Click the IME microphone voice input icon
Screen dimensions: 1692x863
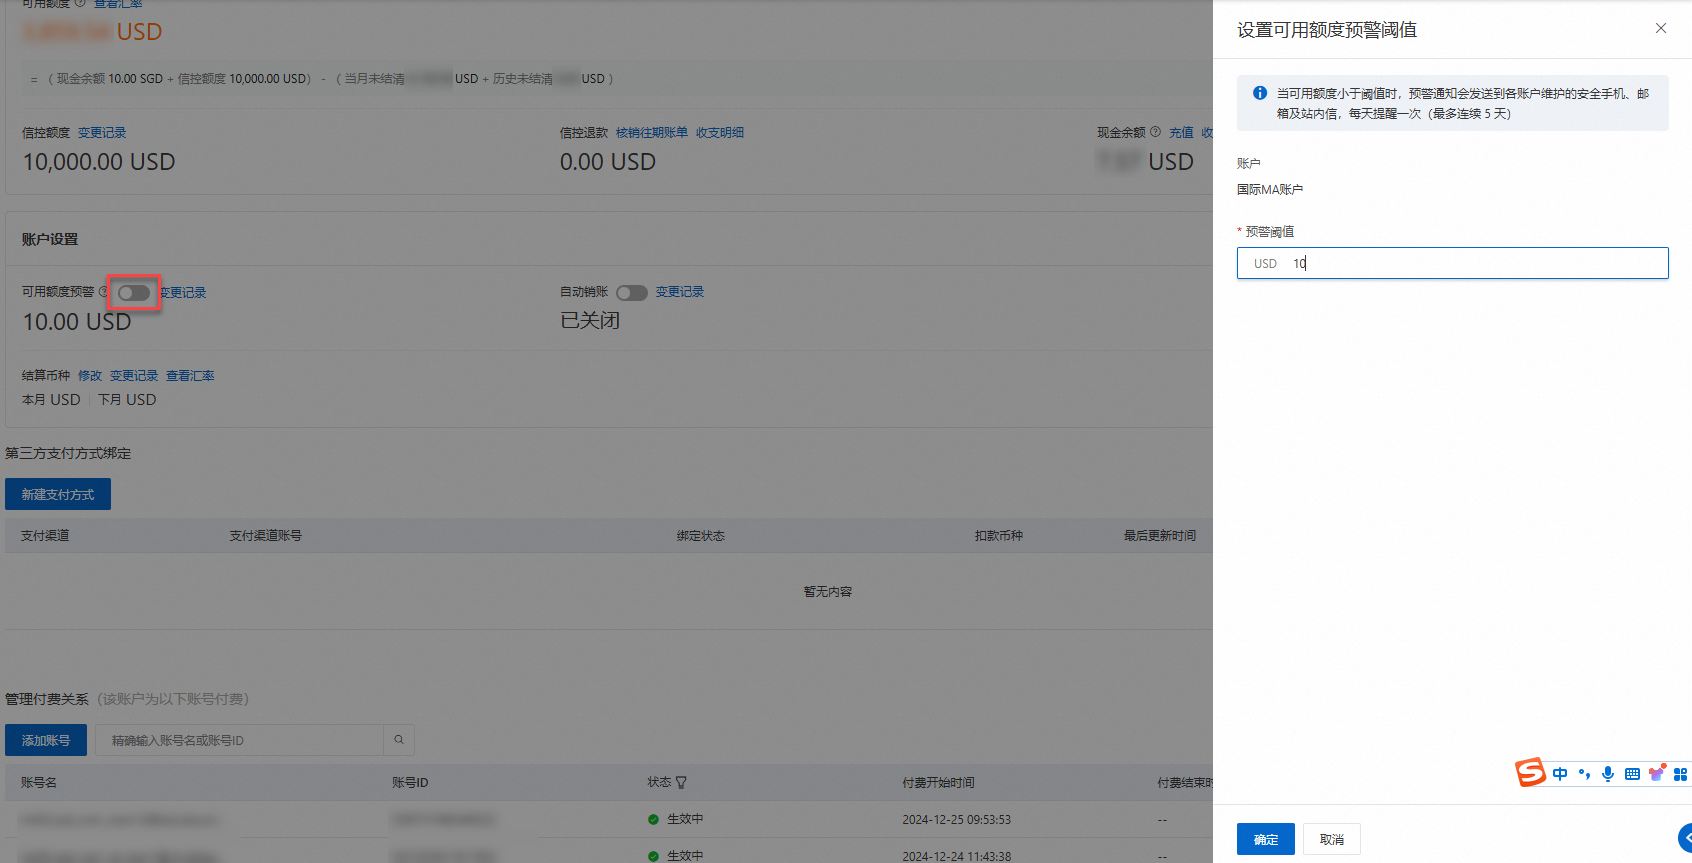tap(1608, 774)
